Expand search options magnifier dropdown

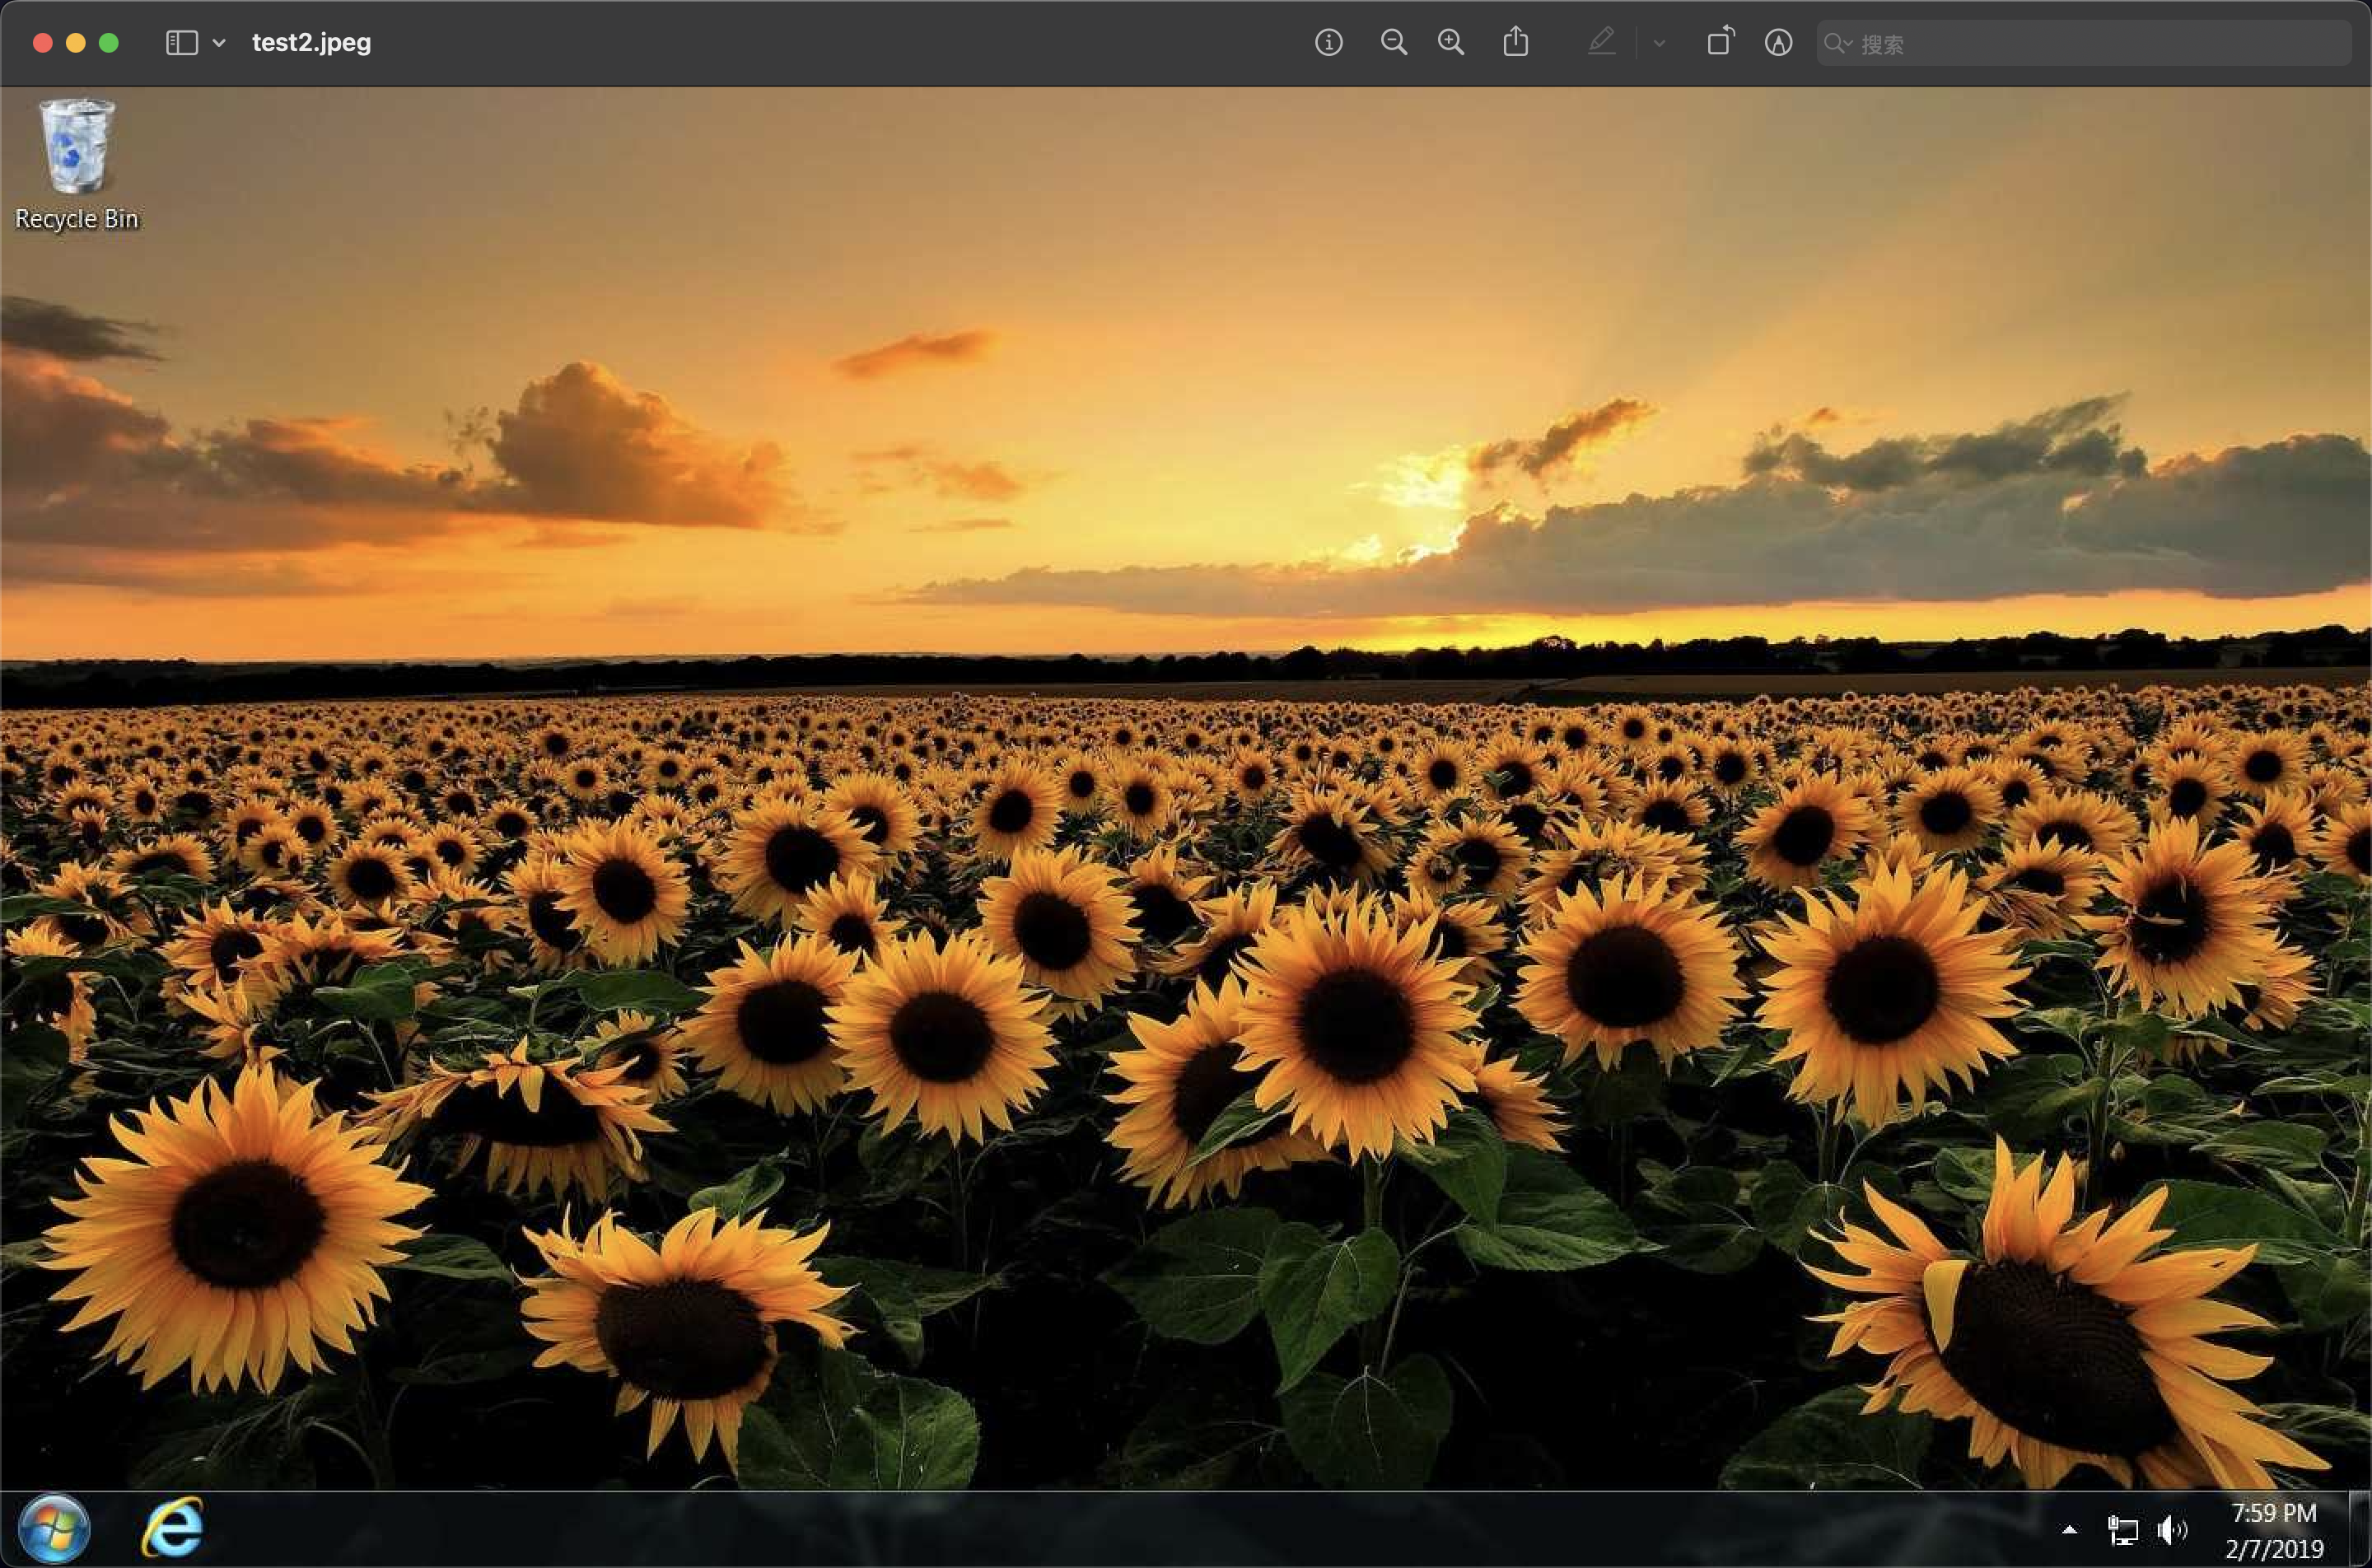point(1837,43)
